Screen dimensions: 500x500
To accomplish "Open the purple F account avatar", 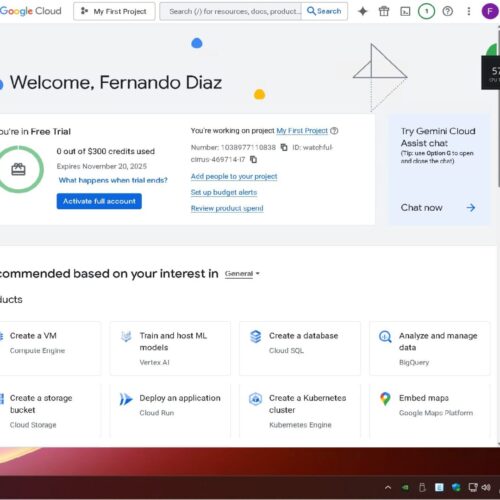I will coord(490,11).
